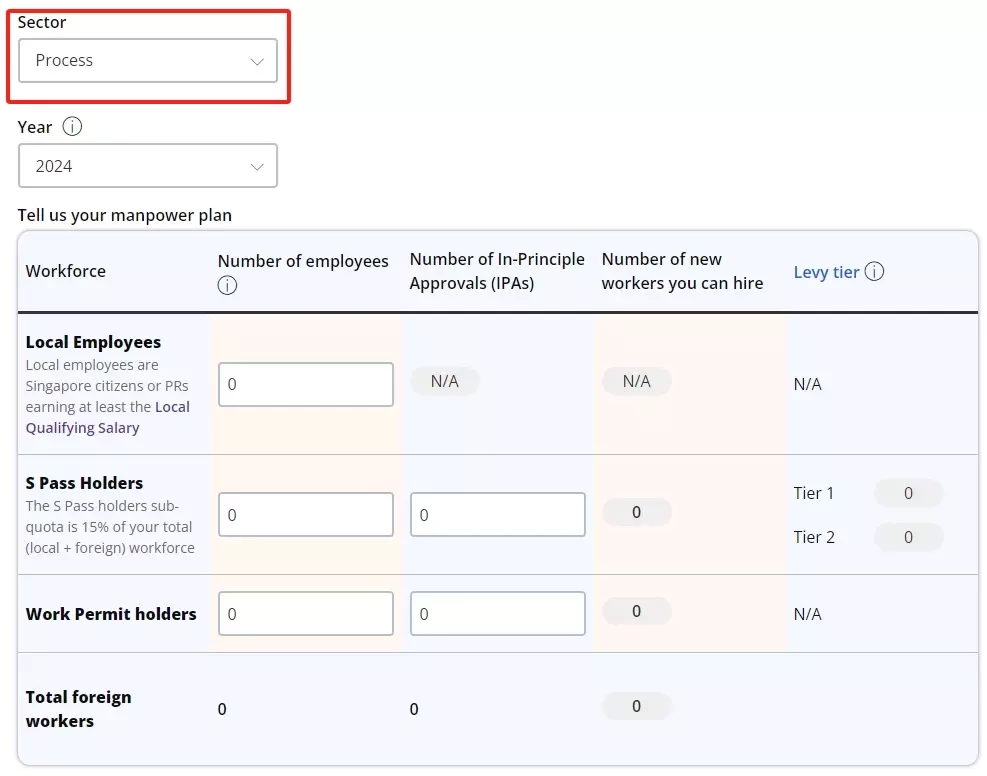Click the chevron arrow in Year dropdown
This screenshot has width=987, height=776.
click(257, 167)
